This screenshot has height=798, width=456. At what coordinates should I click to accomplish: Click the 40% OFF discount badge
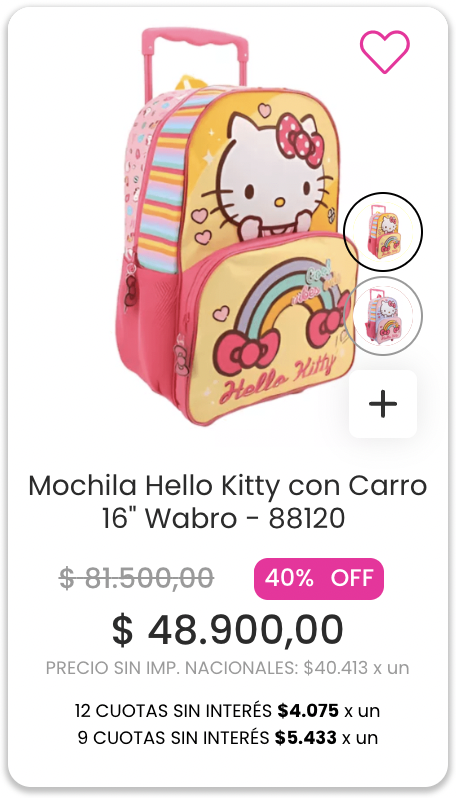point(319,579)
